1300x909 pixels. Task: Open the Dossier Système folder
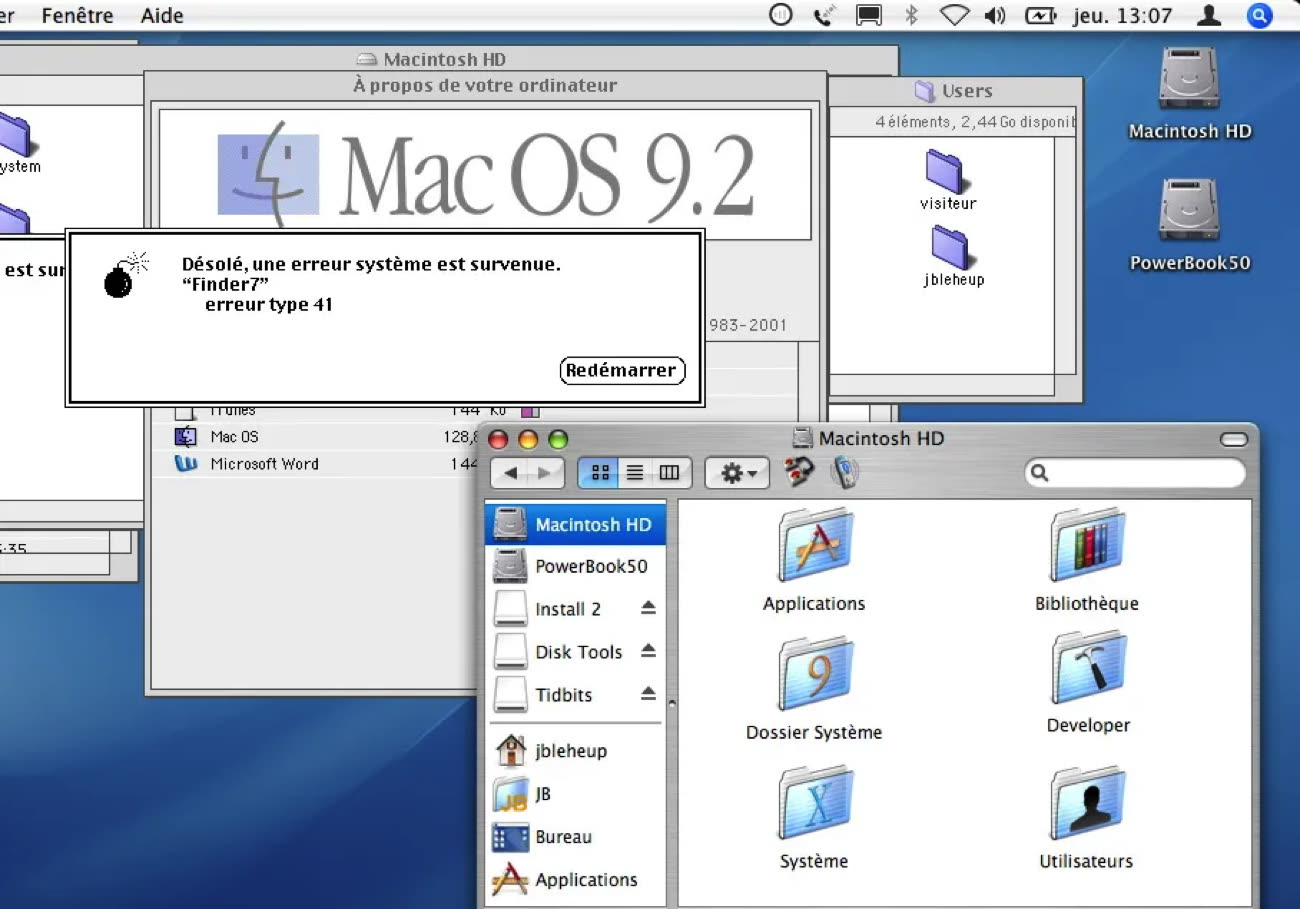pyautogui.click(x=814, y=675)
